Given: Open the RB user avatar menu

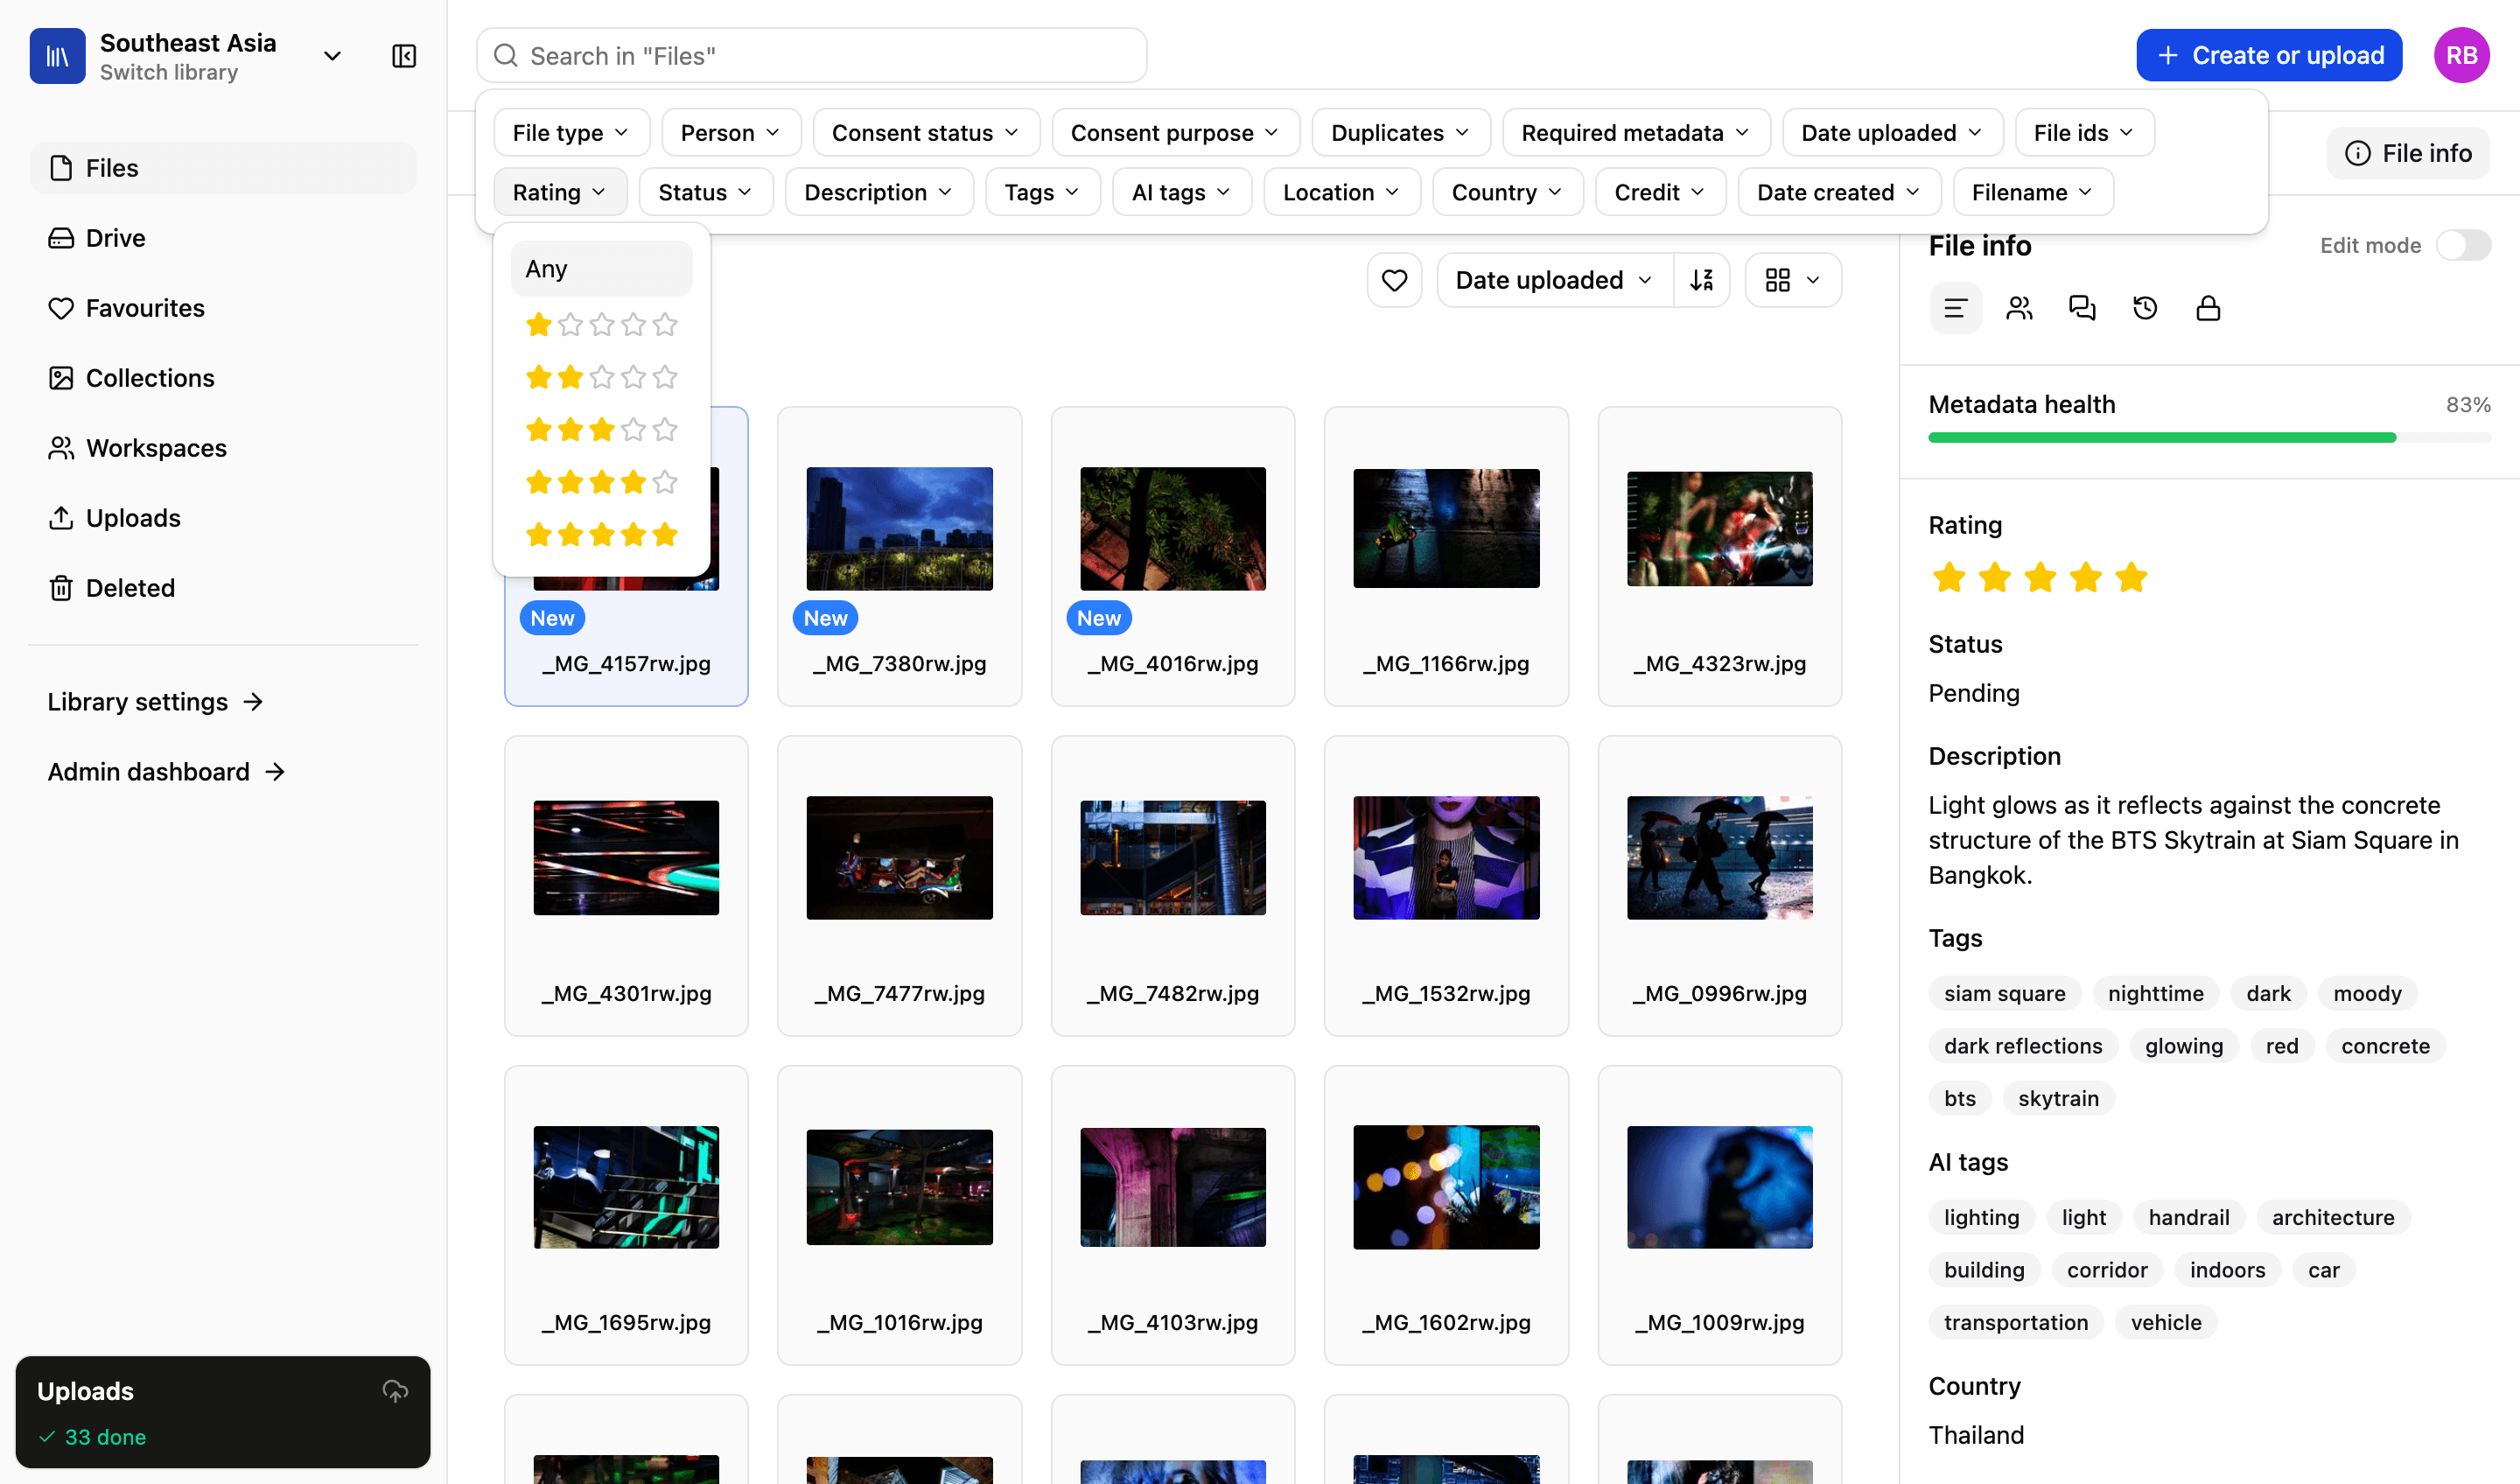Looking at the screenshot, I should [x=2461, y=56].
